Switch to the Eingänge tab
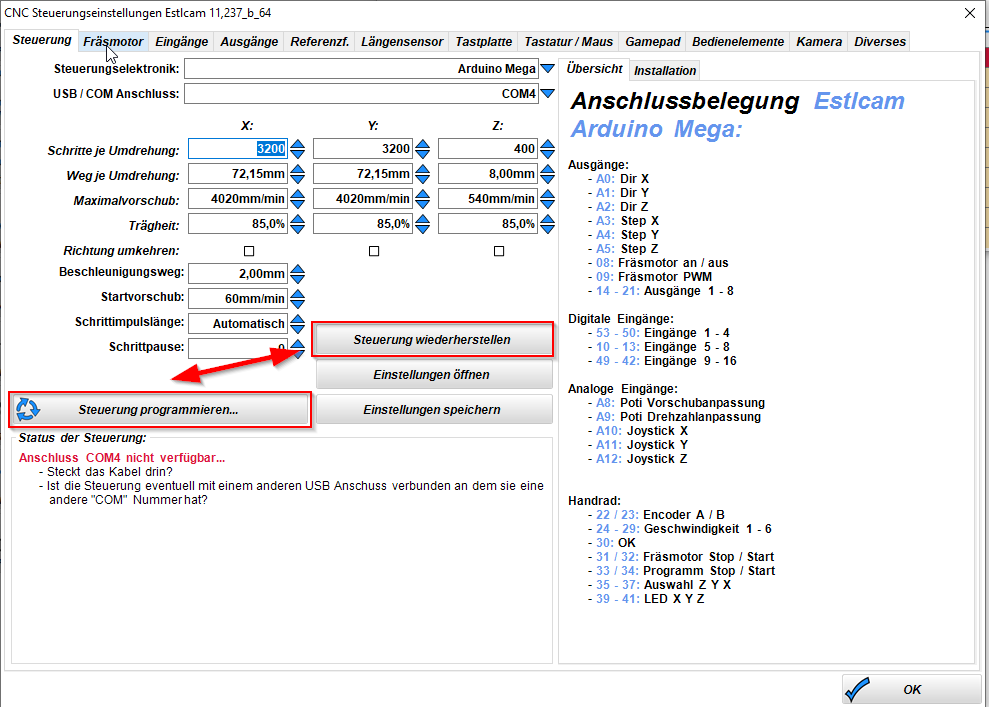The width and height of the screenshot is (989, 707). pyautogui.click(x=182, y=42)
